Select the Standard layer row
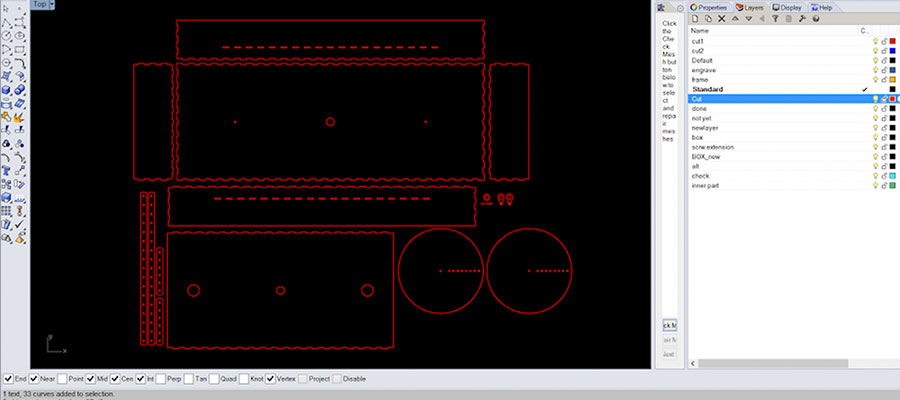The image size is (900, 400). point(794,90)
